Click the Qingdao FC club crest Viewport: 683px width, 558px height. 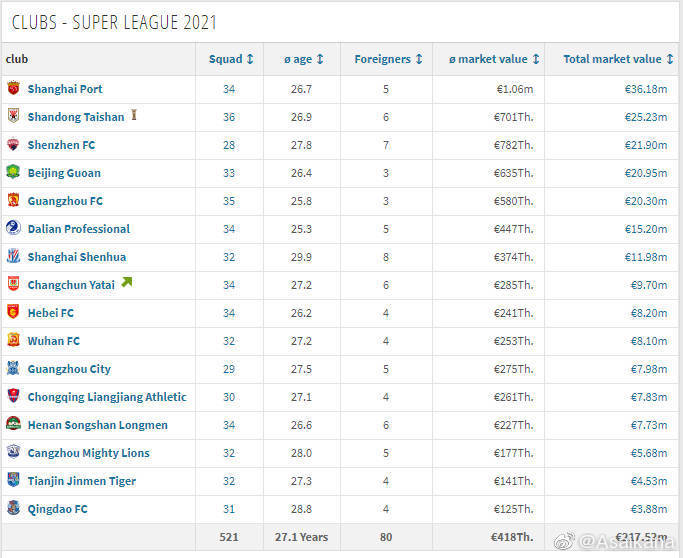tap(13, 509)
